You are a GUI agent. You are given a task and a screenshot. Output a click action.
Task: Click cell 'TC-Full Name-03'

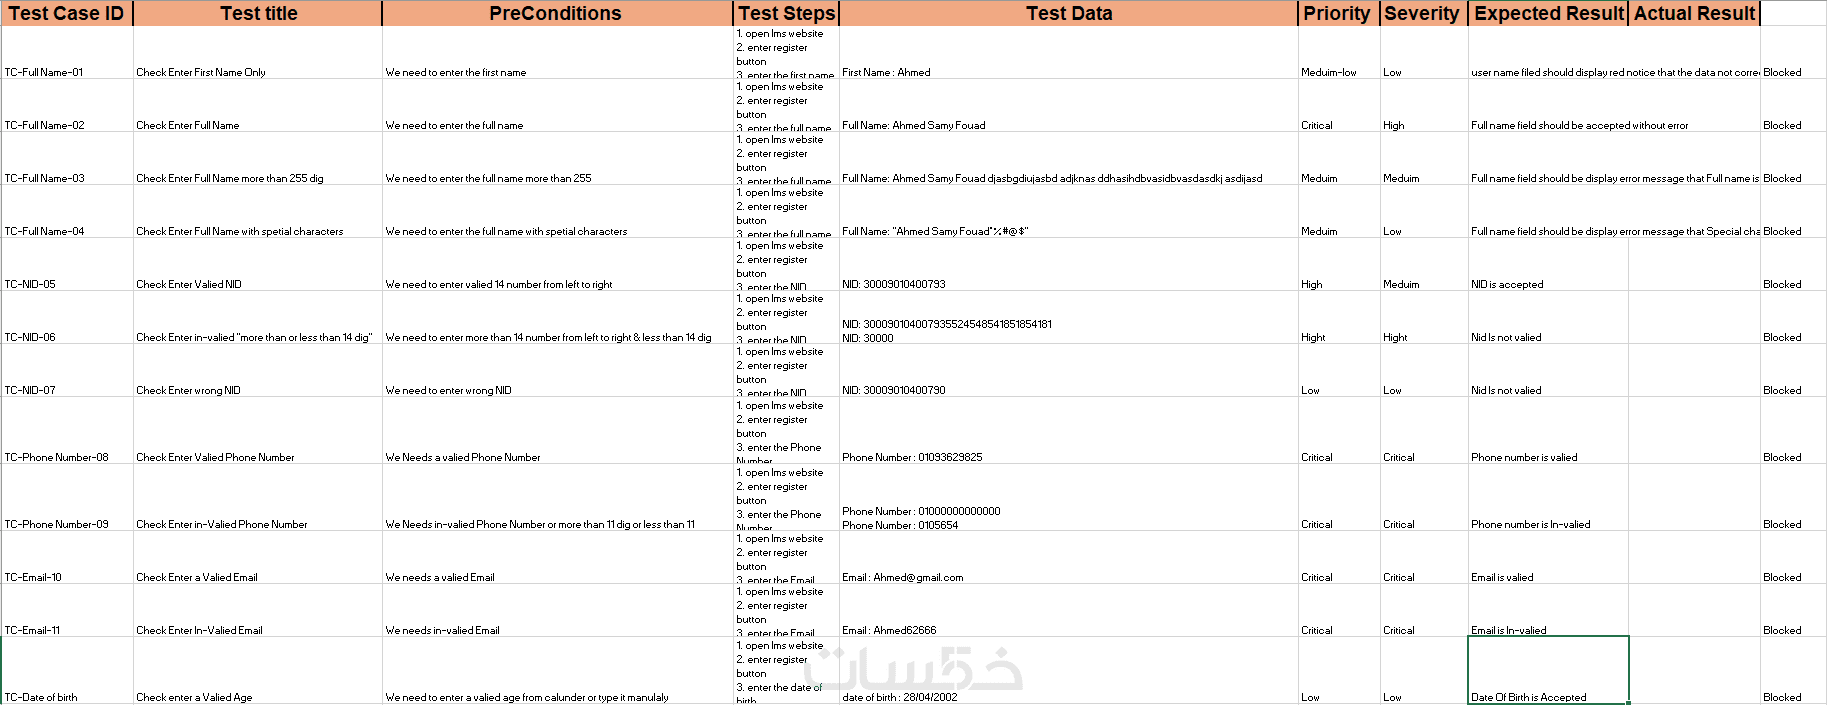[x=67, y=158]
